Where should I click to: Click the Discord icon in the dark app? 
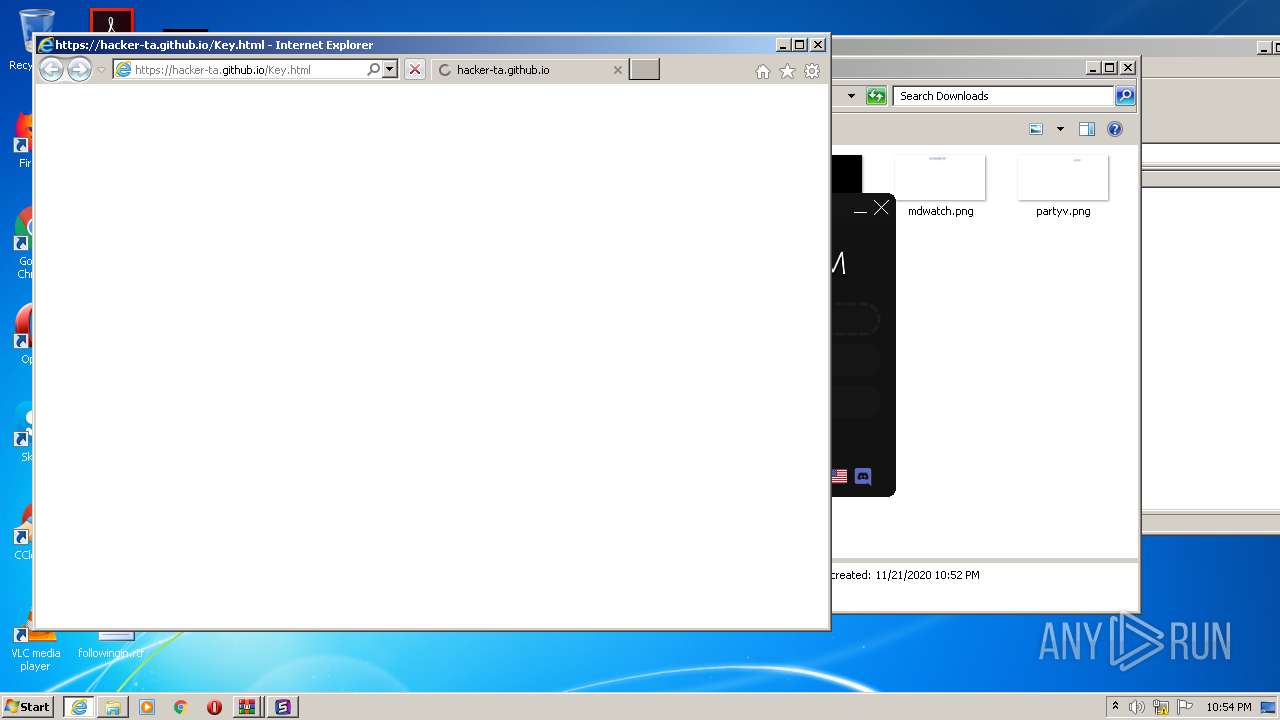click(863, 476)
